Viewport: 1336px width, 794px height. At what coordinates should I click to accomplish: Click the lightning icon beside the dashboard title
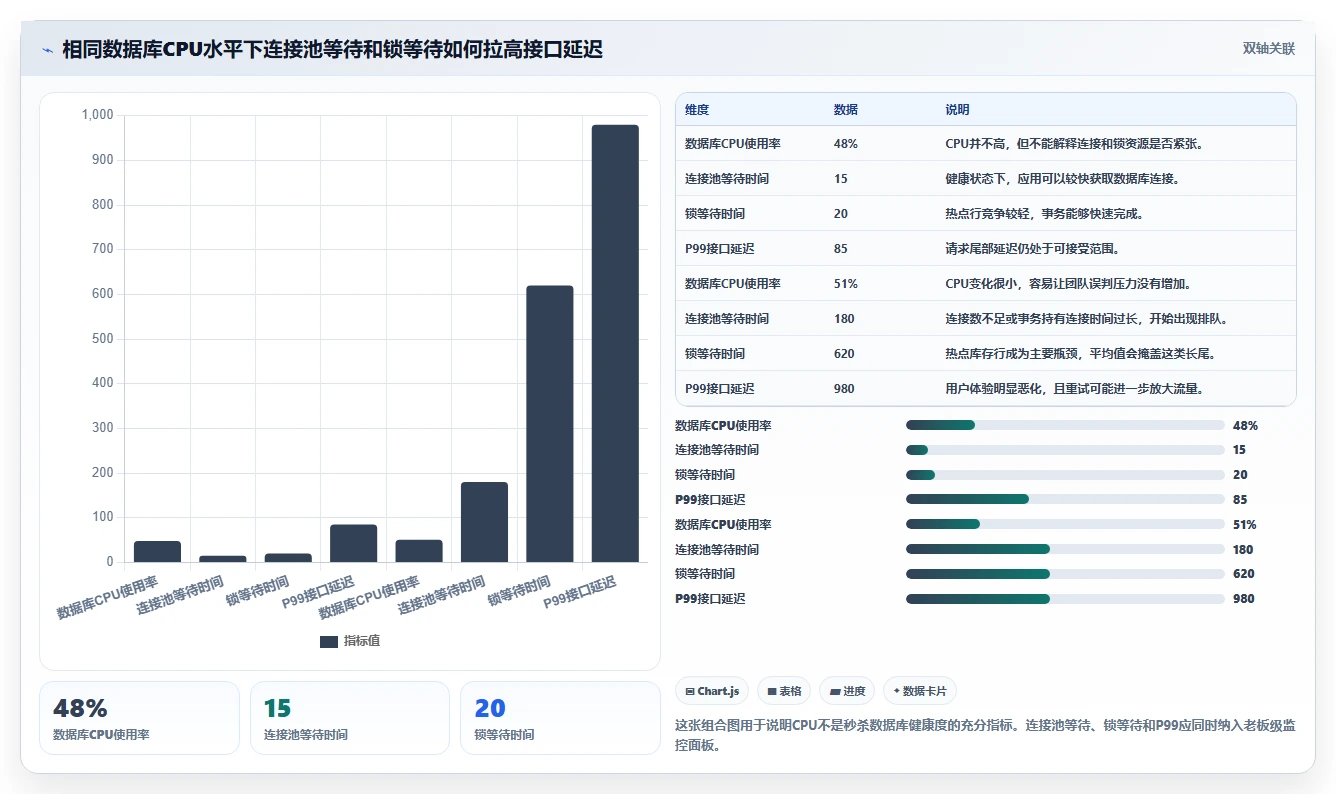point(48,50)
